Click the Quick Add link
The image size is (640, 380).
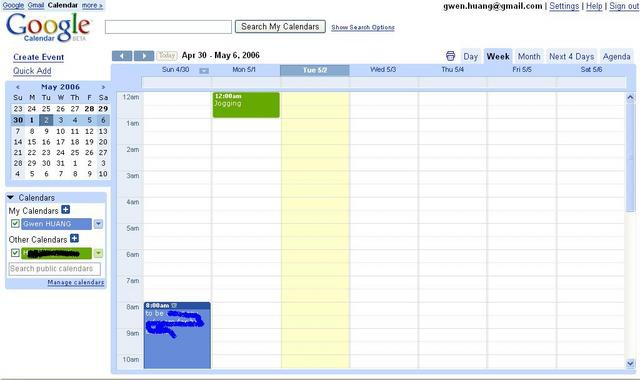point(32,71)
